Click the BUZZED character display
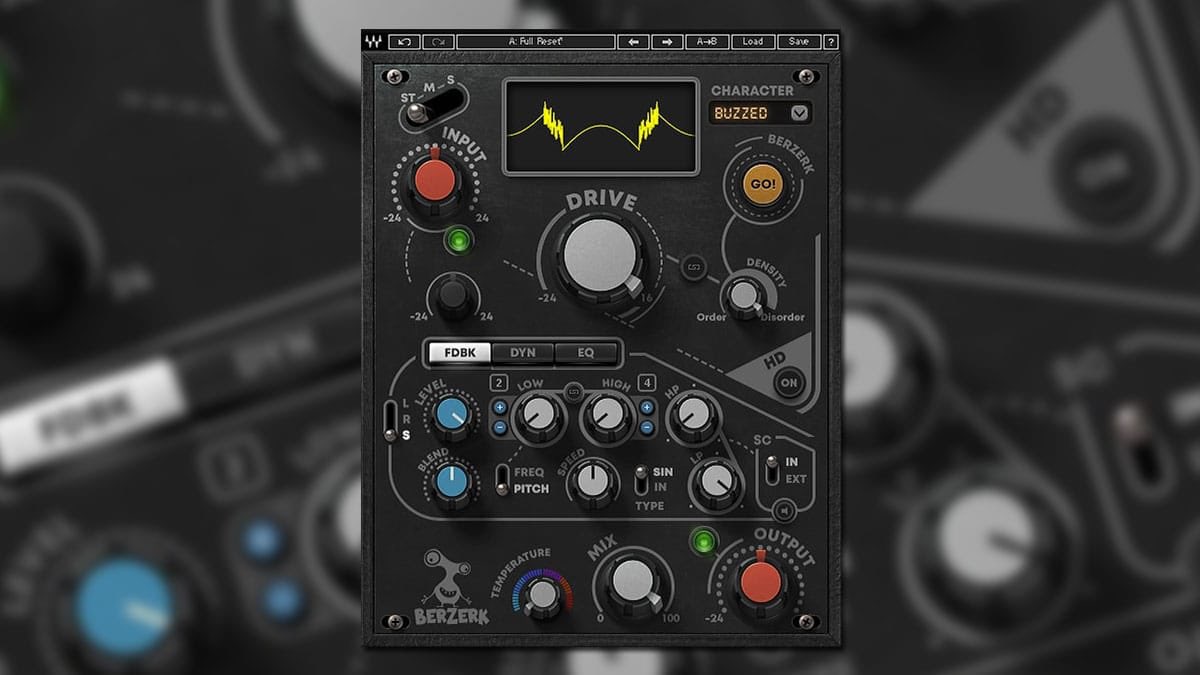Image resolution: width=1200 pixels, height=675 pixels. coord(749,113)
